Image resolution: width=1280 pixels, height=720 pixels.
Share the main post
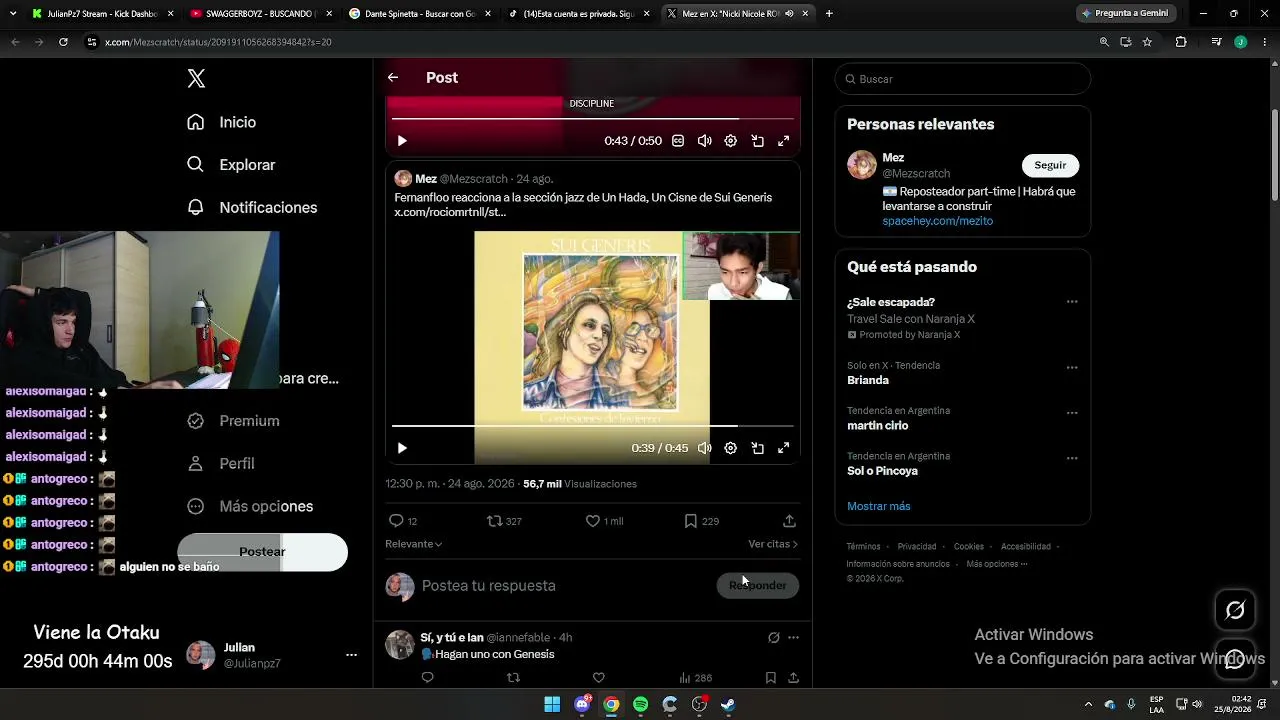click(x=789, y=521)
